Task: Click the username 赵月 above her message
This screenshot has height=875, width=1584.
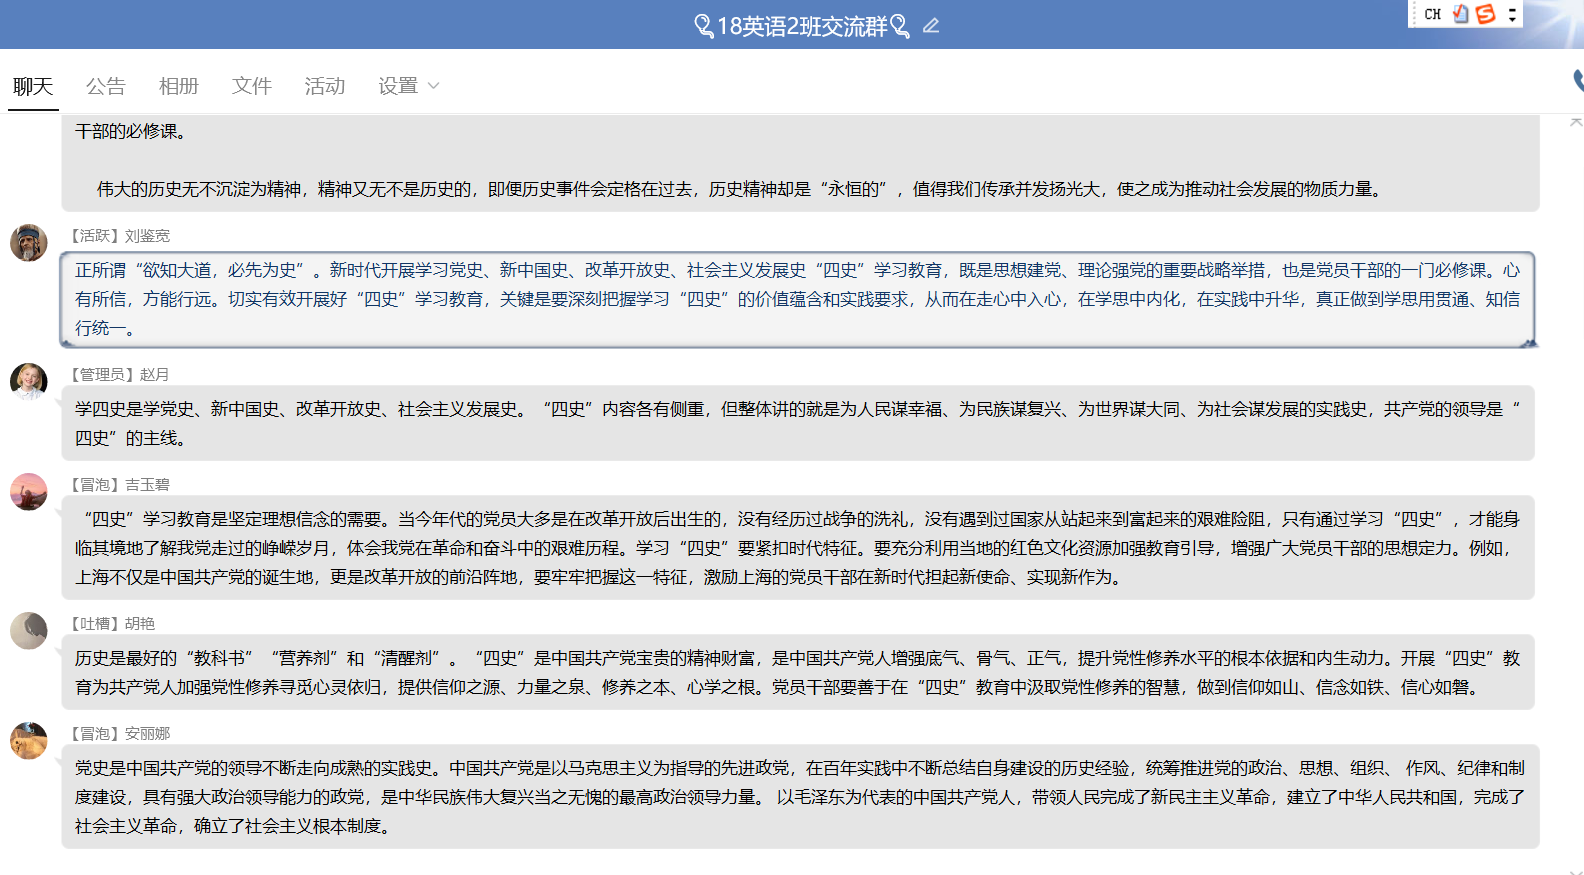Action: coord(154,374)
